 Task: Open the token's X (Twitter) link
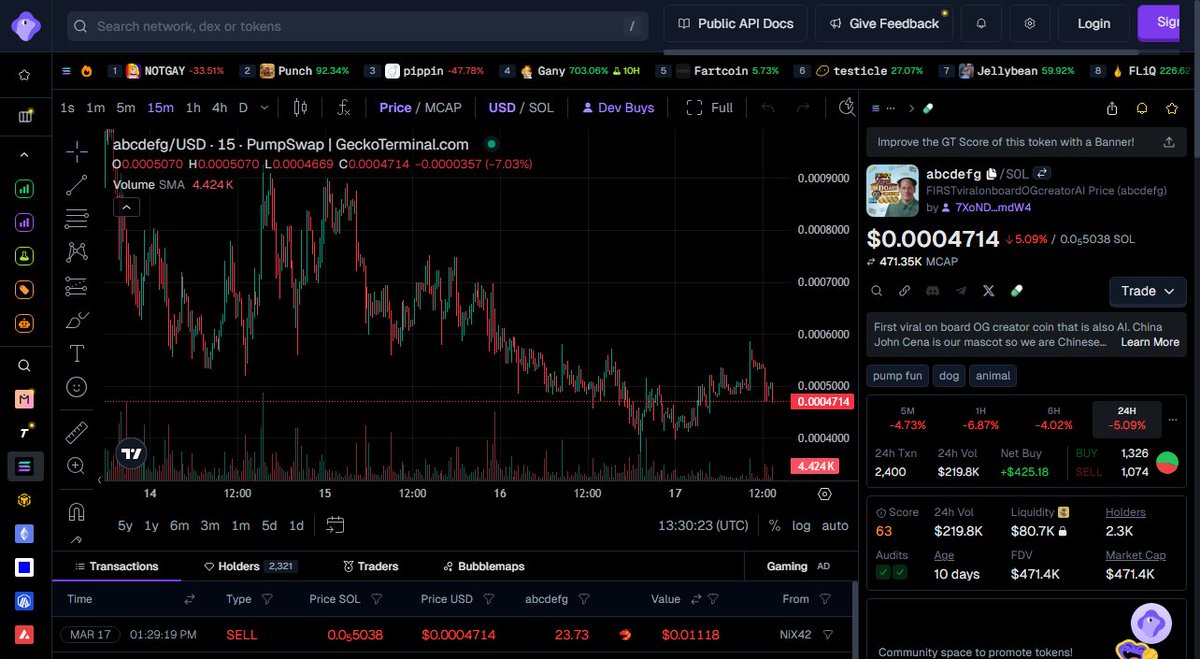click(989, 291)
